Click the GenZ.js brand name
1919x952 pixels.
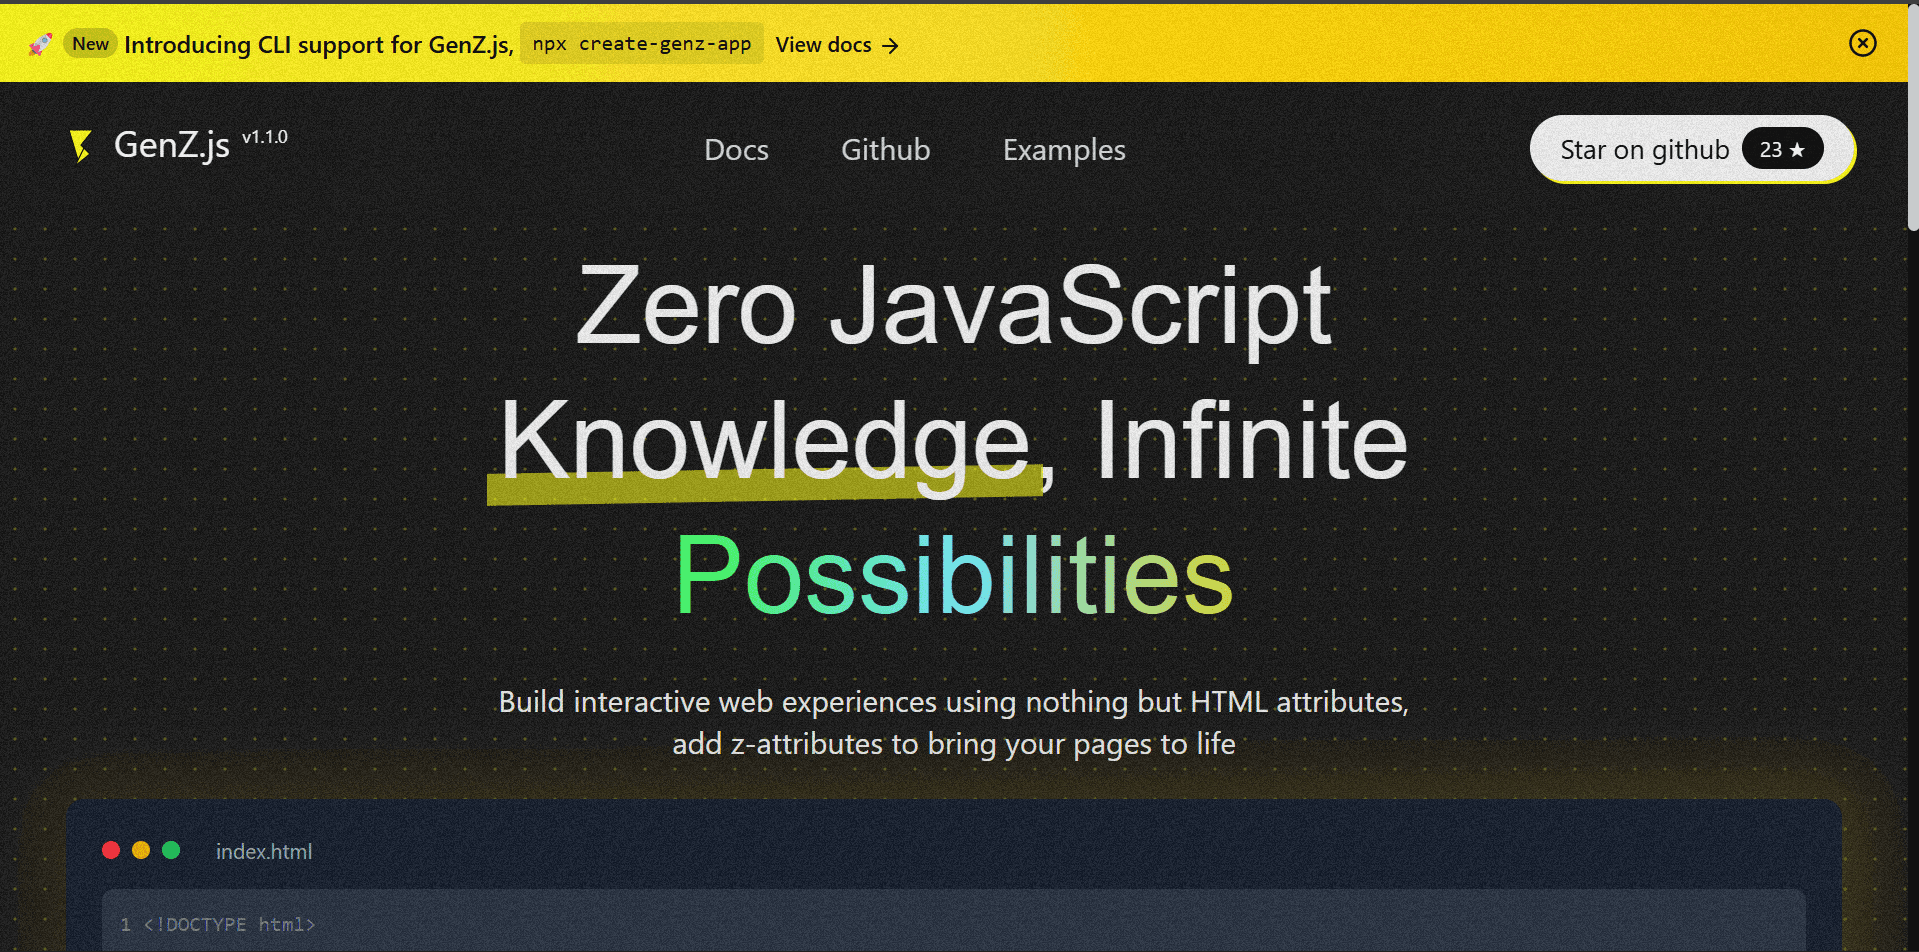[172, 145]
